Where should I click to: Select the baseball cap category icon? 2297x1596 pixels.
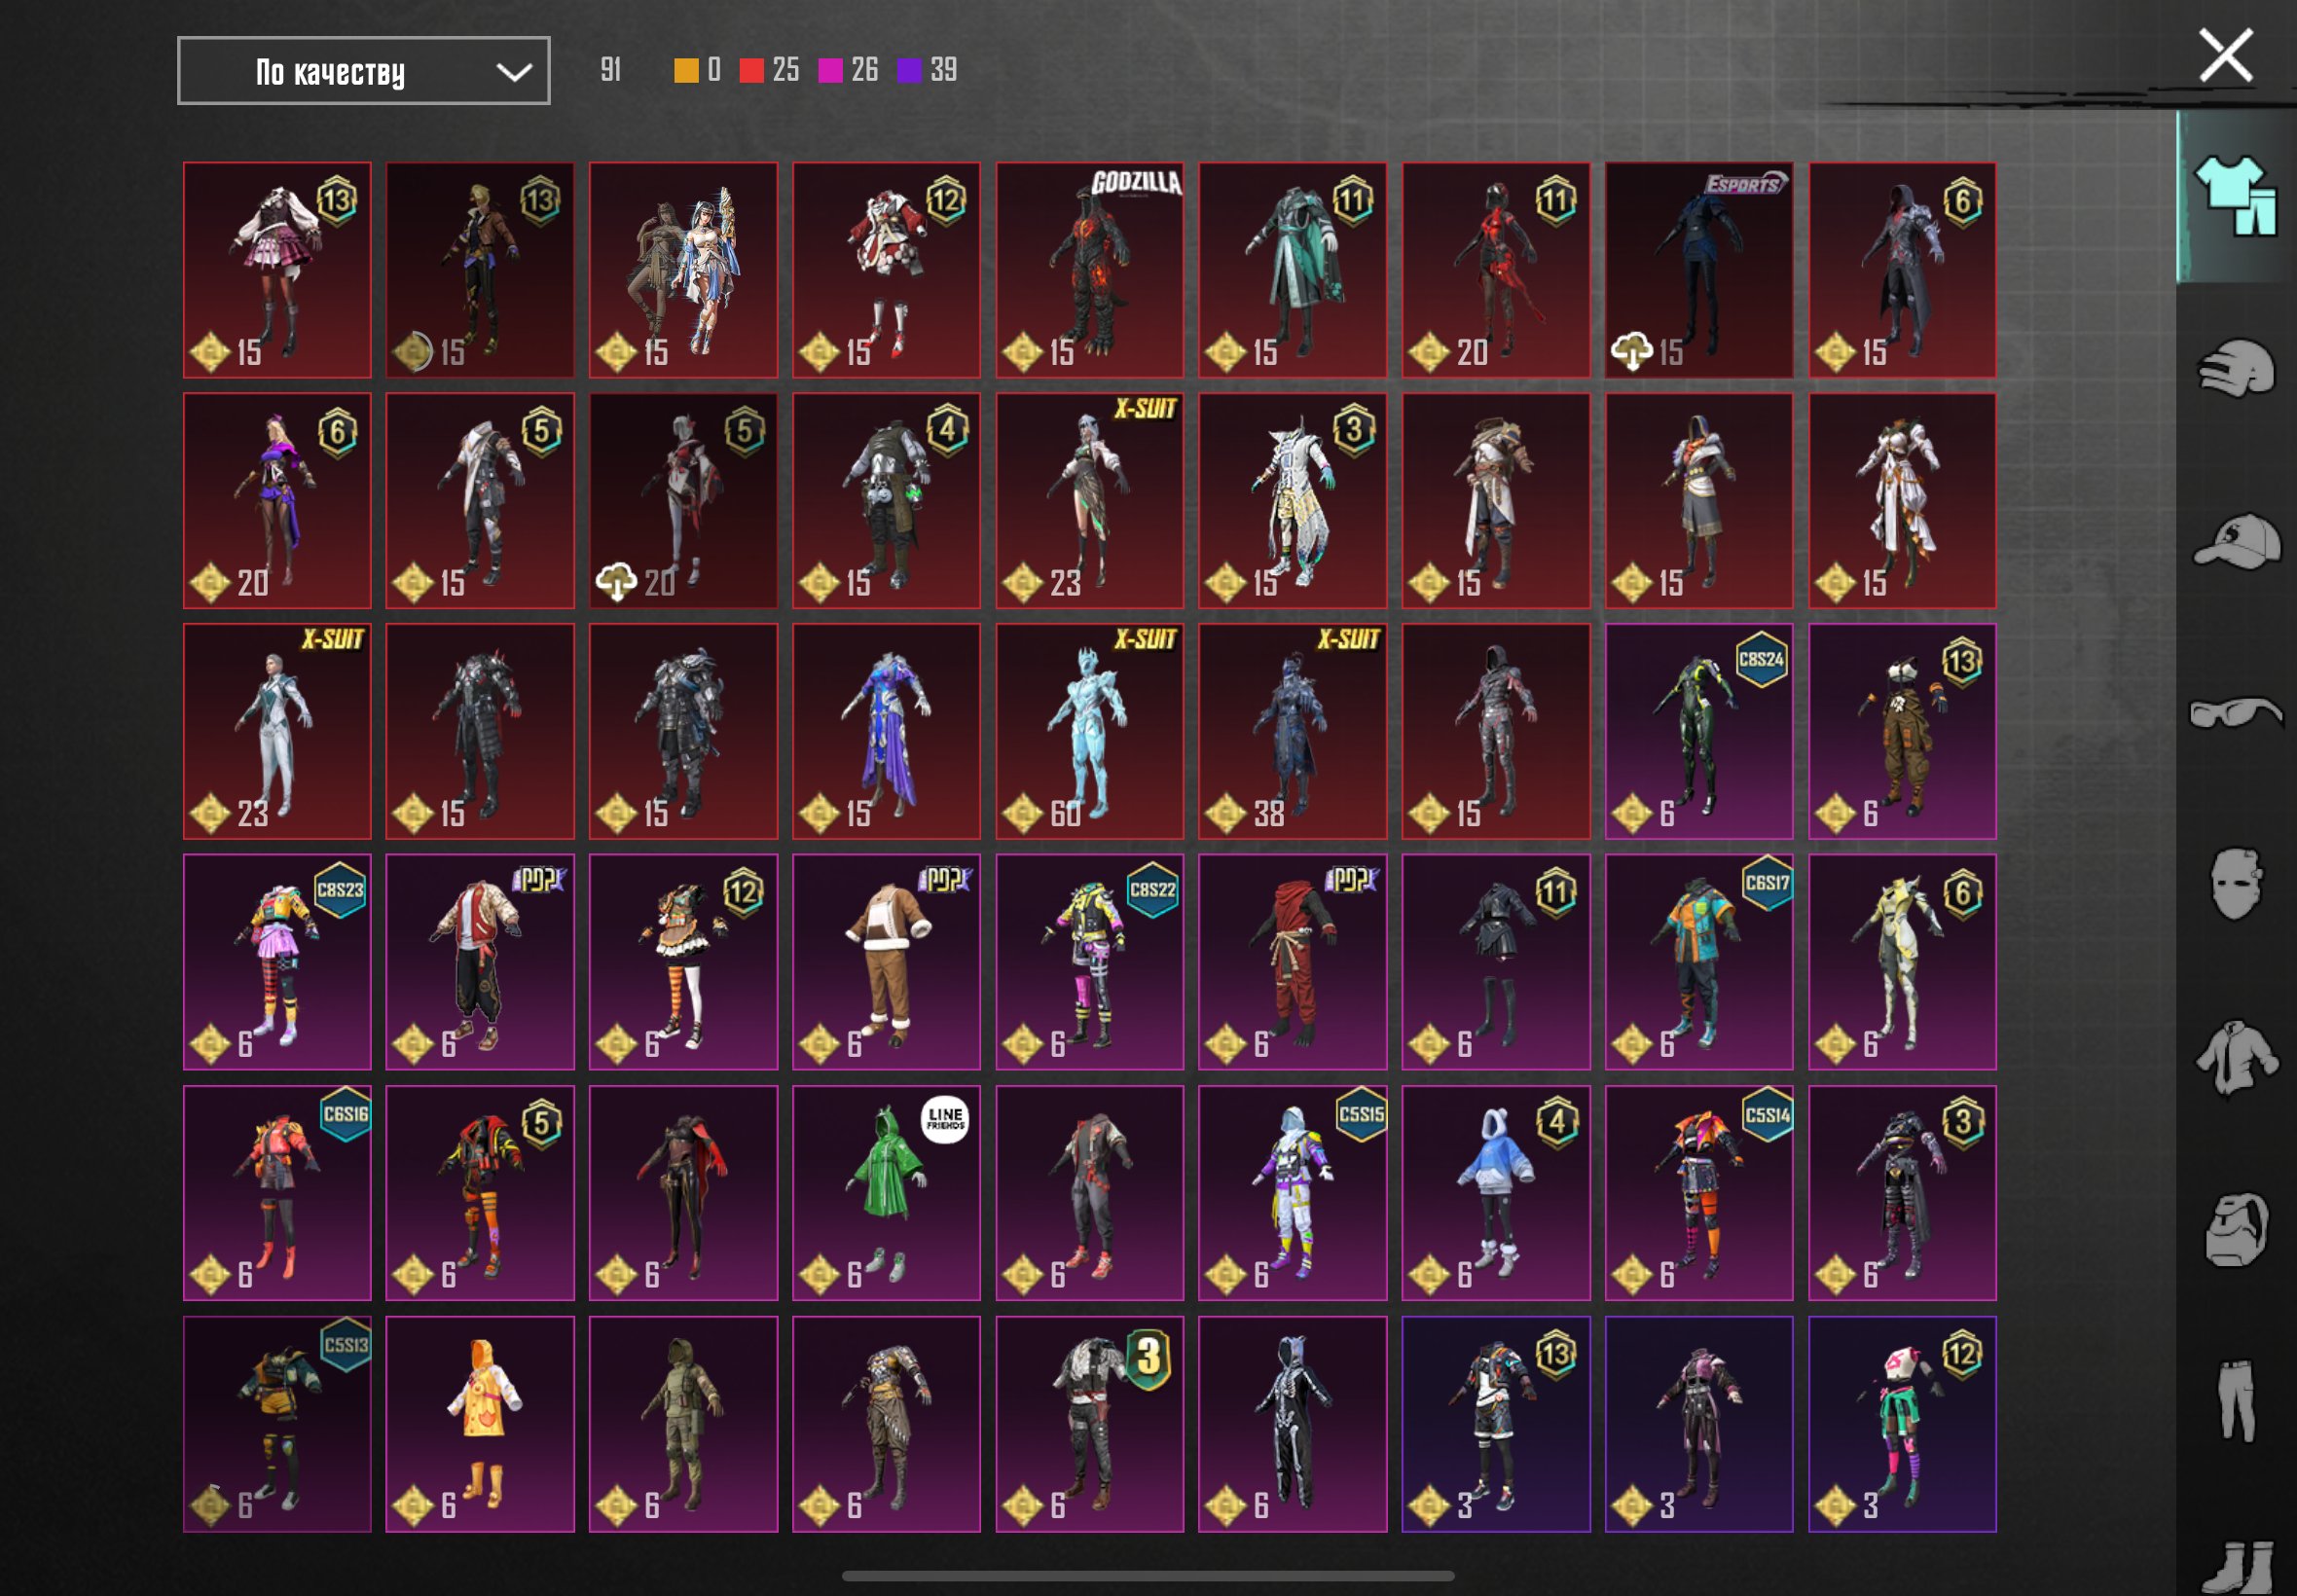[x=2236, y=541]
